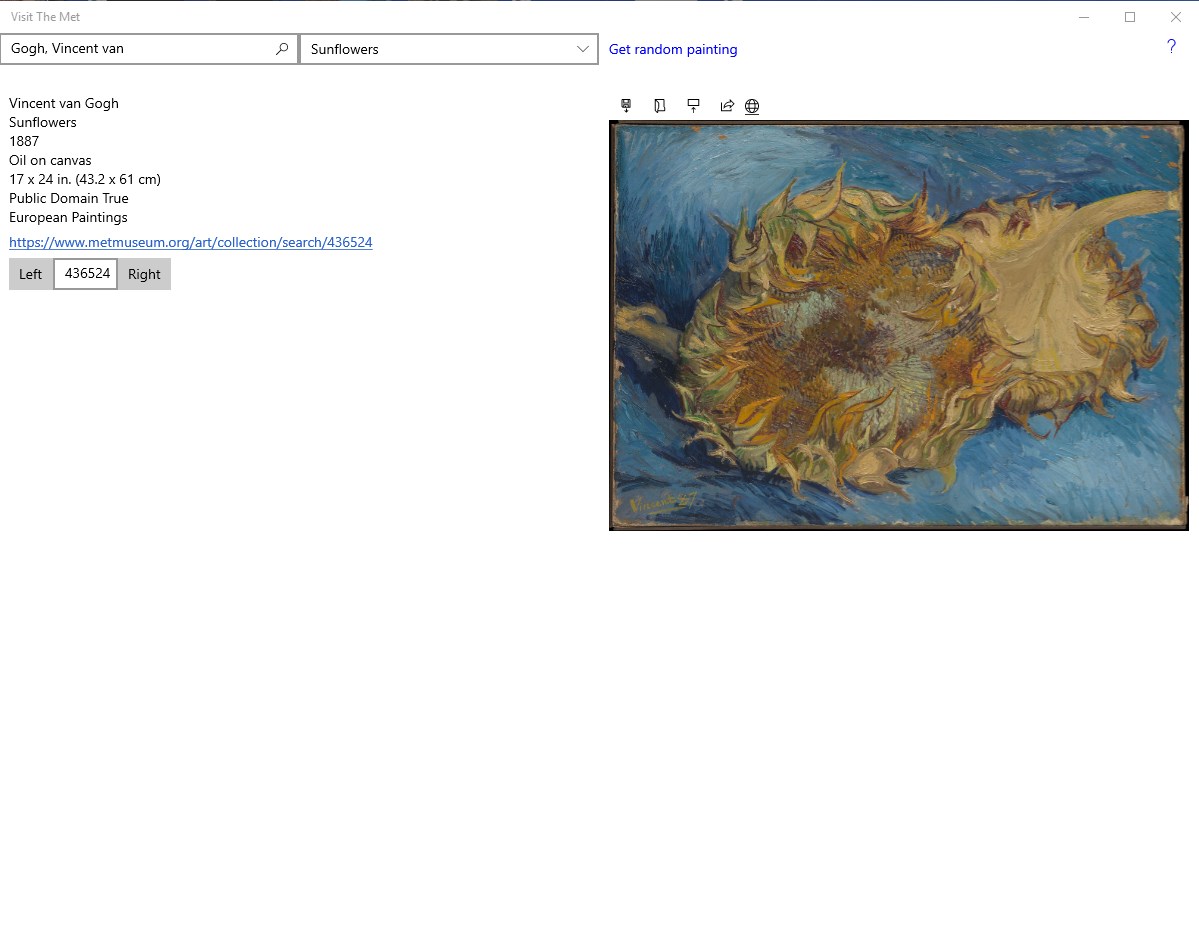This screenshot has height=933, width=1199.
Task: Go to next painting with Right button
Action: tap(144, 274)
